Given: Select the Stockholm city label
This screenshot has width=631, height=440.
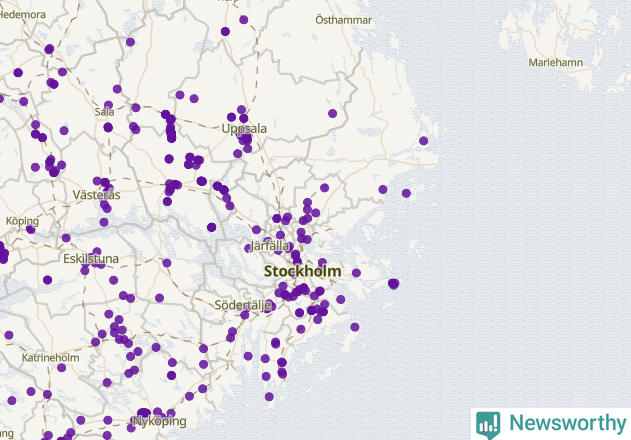Looking at the screenshot, I should pos(303,271).
